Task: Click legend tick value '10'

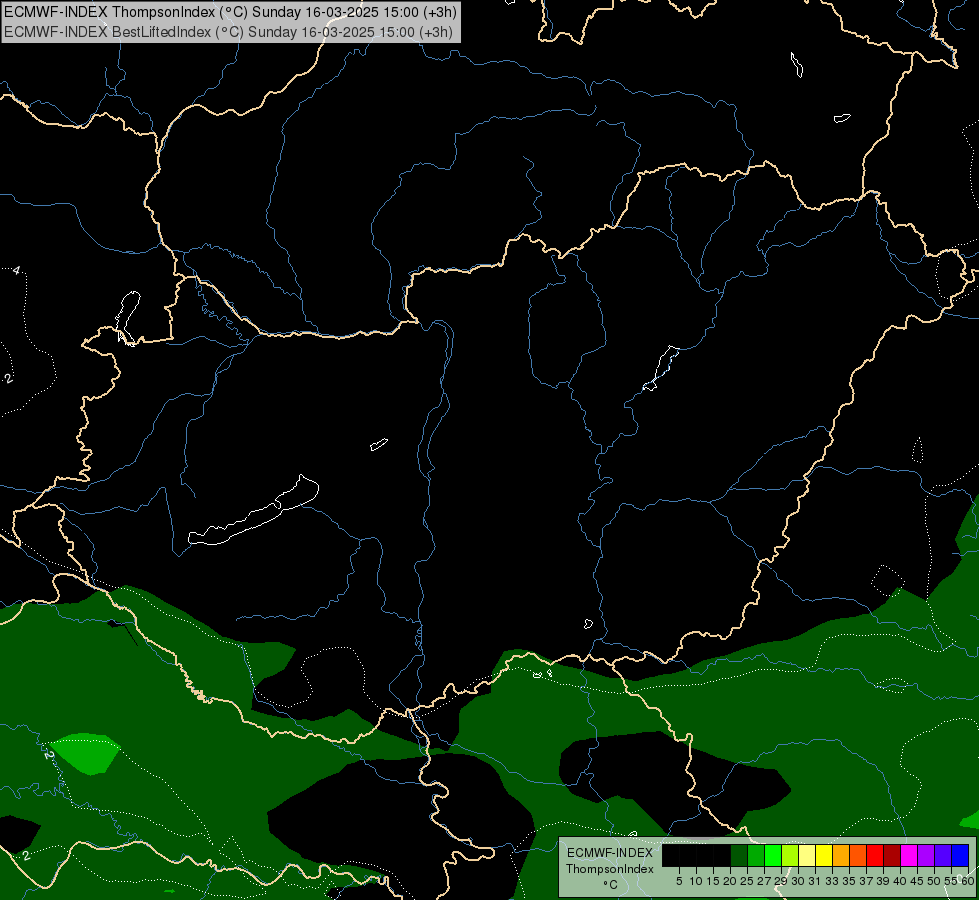Action: 696,881
